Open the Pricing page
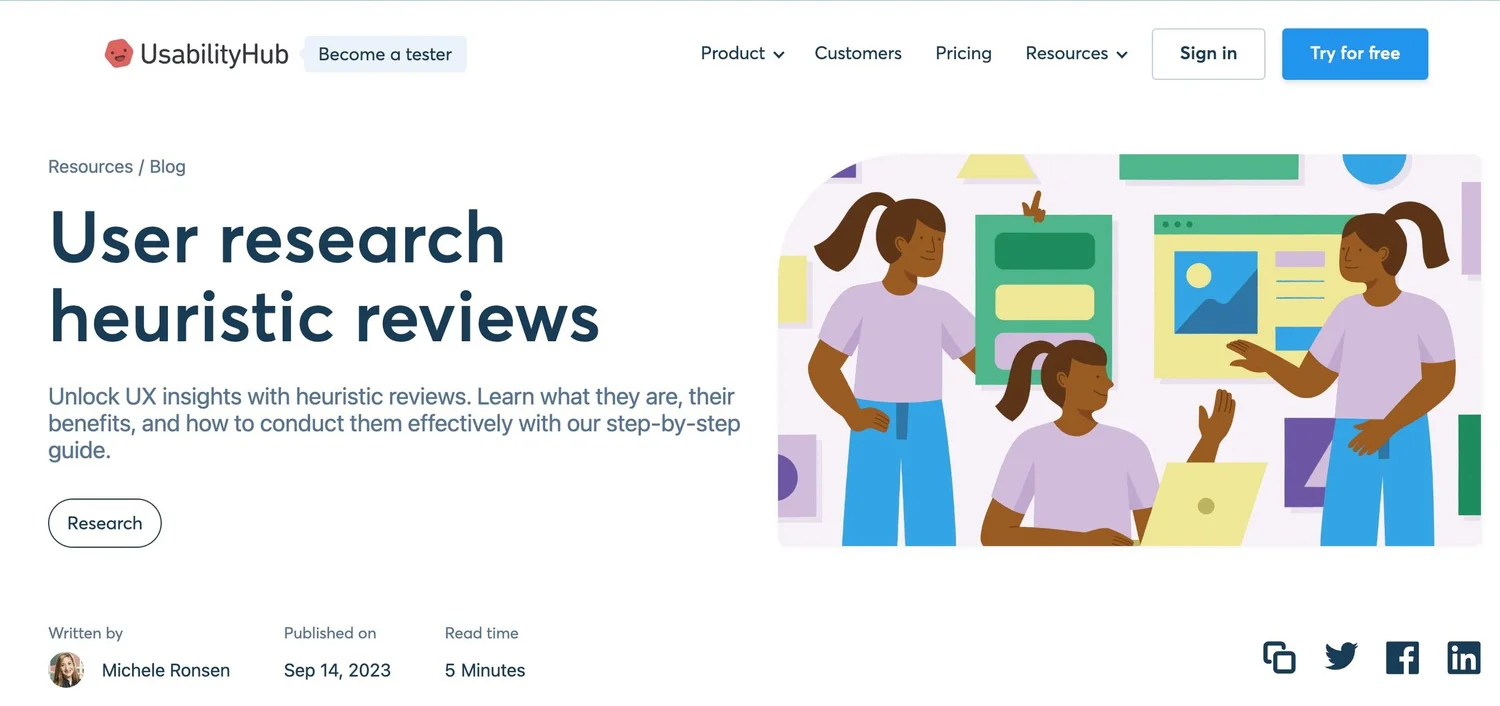 [x=963, y=53]
